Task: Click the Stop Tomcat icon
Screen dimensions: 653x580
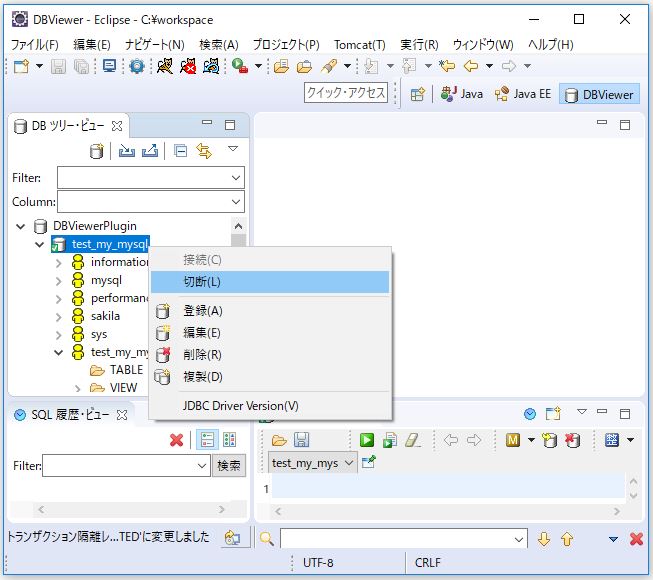Action: pyautogui.click(x=188, y=66)
